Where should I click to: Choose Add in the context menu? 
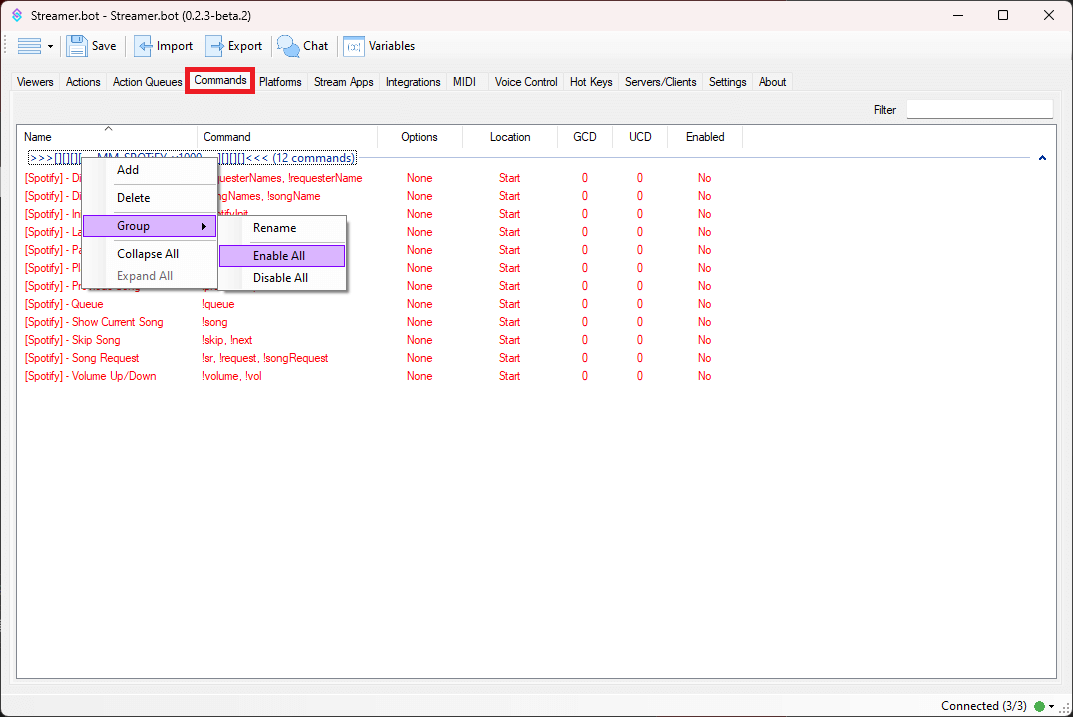pos(150,170)
